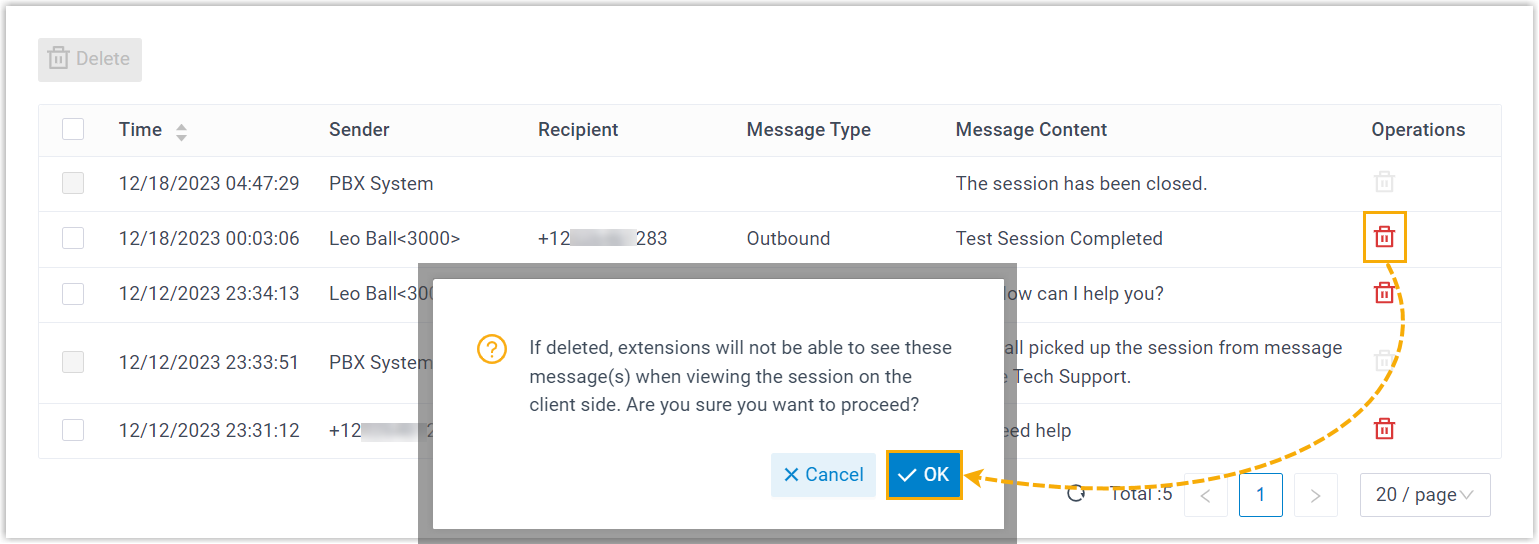Toggle the select-all checkbox in header
Viewport: 1539px width, 544px height.
pyautogui.click(x=73, y=129)
